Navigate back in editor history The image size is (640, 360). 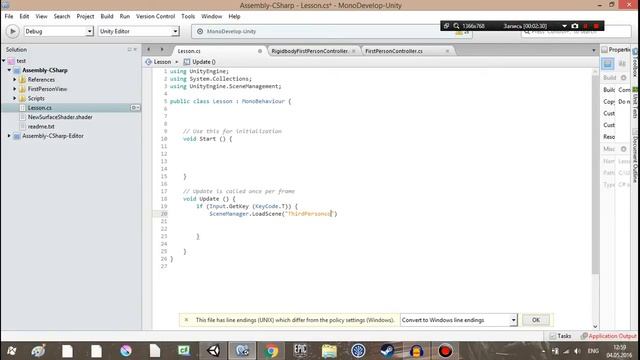point(149,50)
